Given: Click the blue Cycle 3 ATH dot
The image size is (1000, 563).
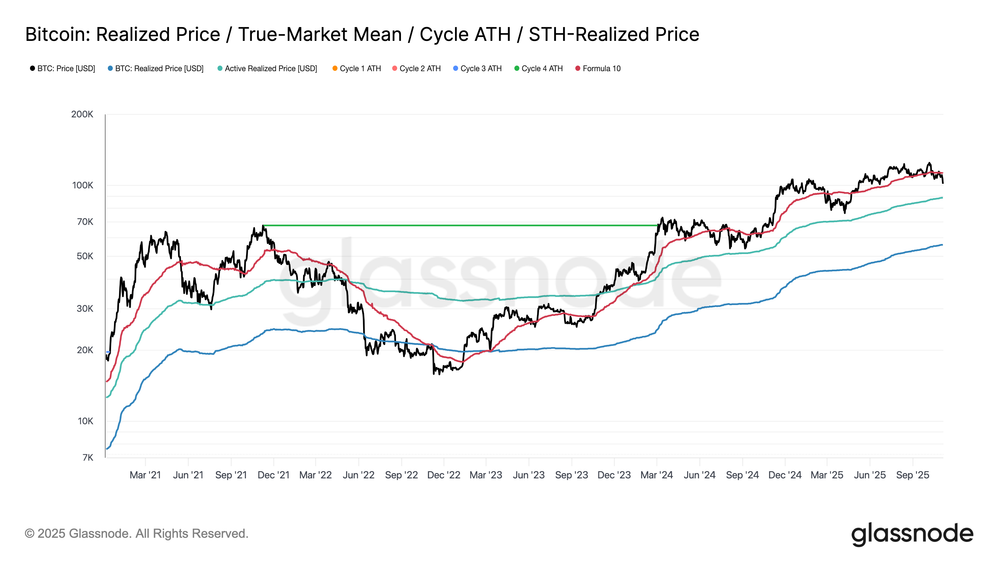Looking at the screenshot, I should tap(455, 69).
